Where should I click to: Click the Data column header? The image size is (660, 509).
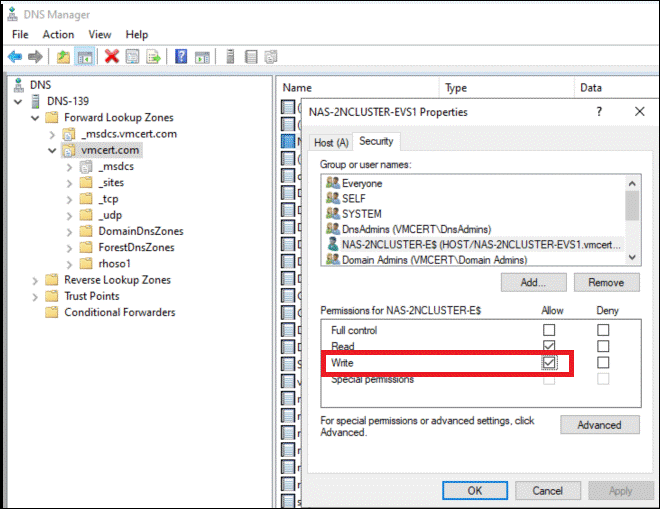617,88
